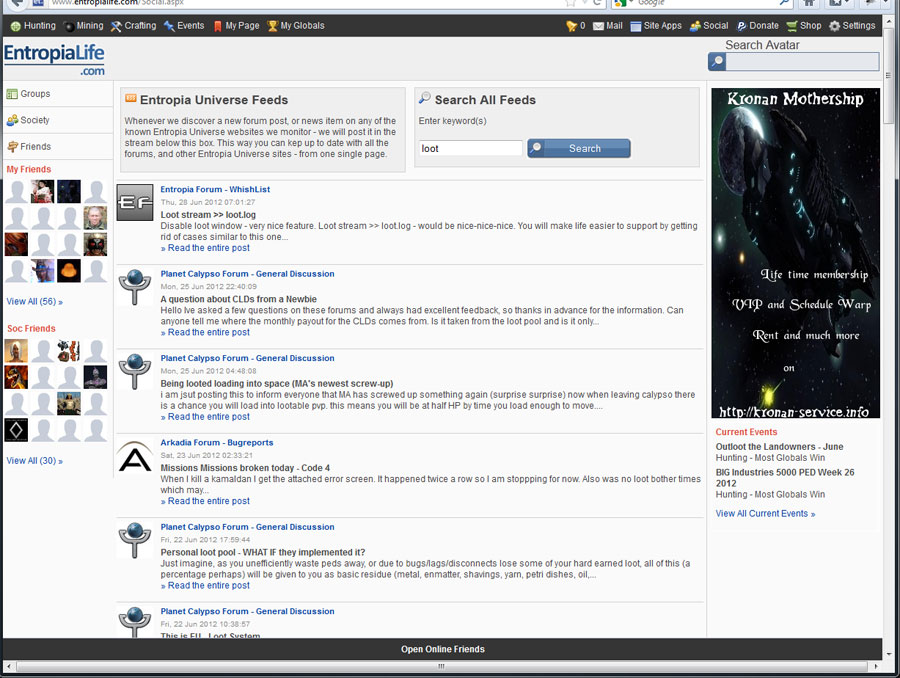View All Current Events

coord(765,514)
